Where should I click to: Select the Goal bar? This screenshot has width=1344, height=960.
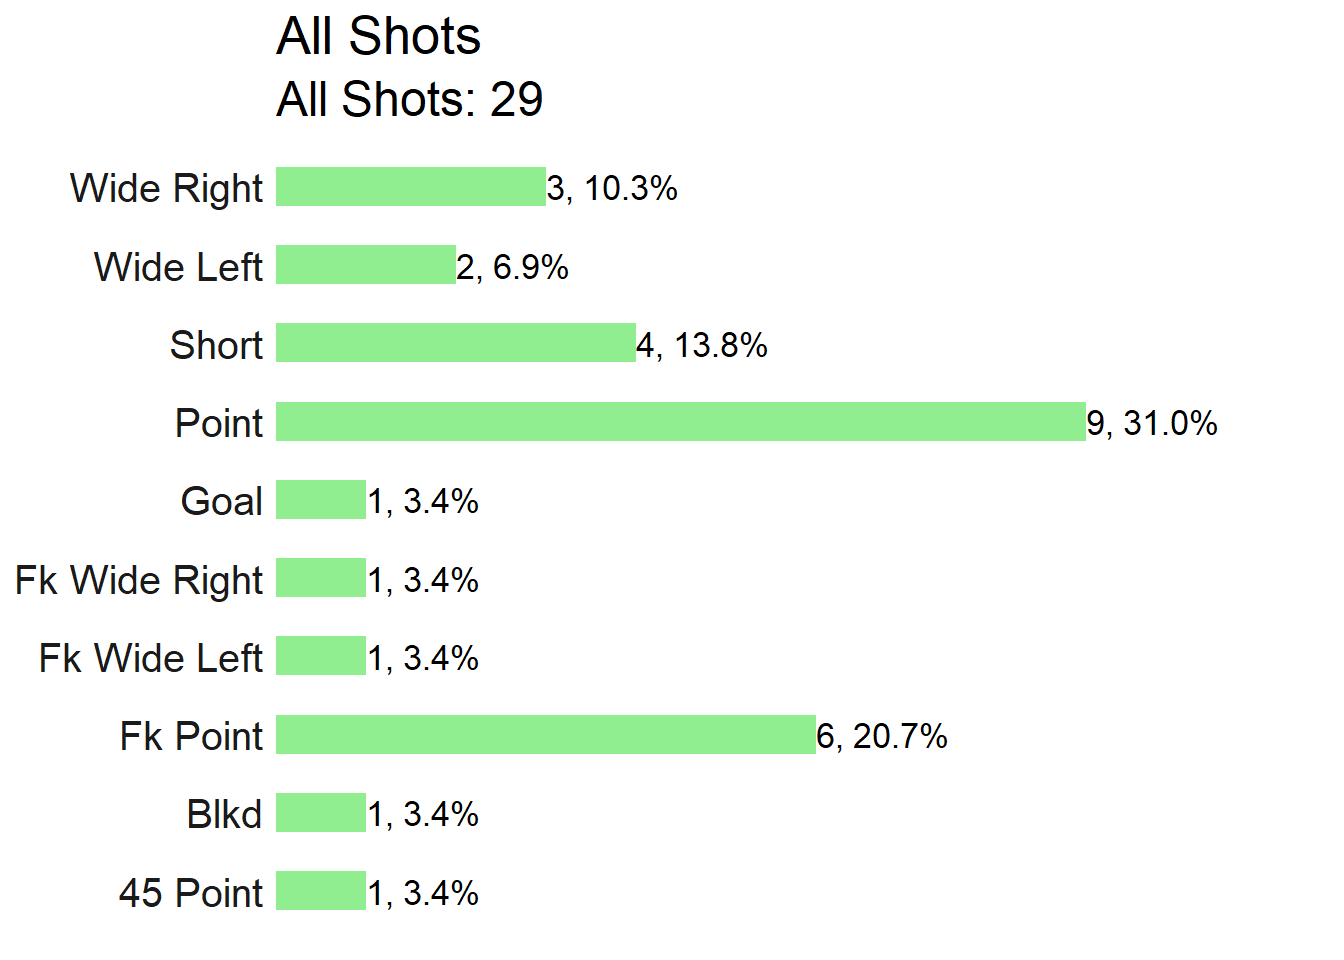pyautogui.click(x=321, y=500)
